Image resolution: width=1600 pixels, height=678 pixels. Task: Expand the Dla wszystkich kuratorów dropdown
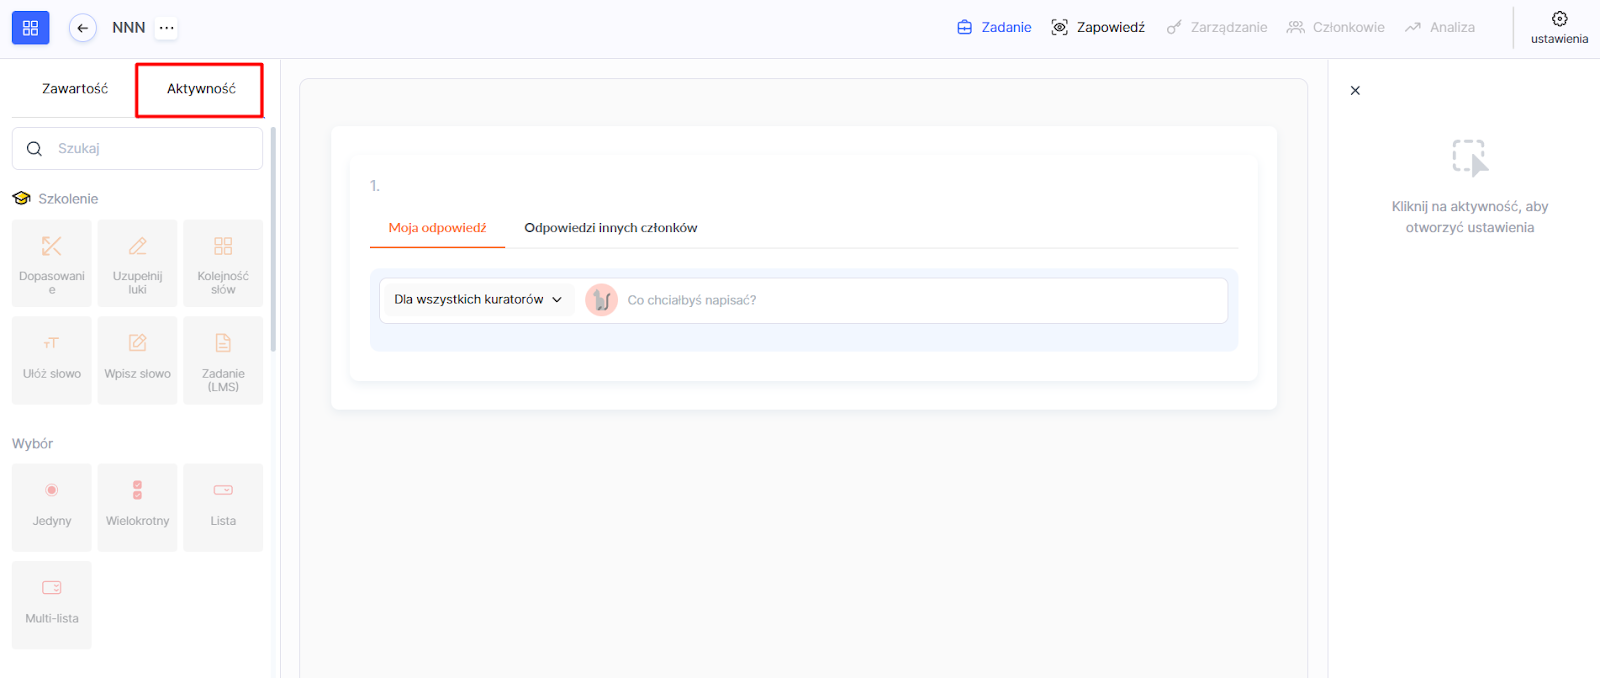[477, 300]
